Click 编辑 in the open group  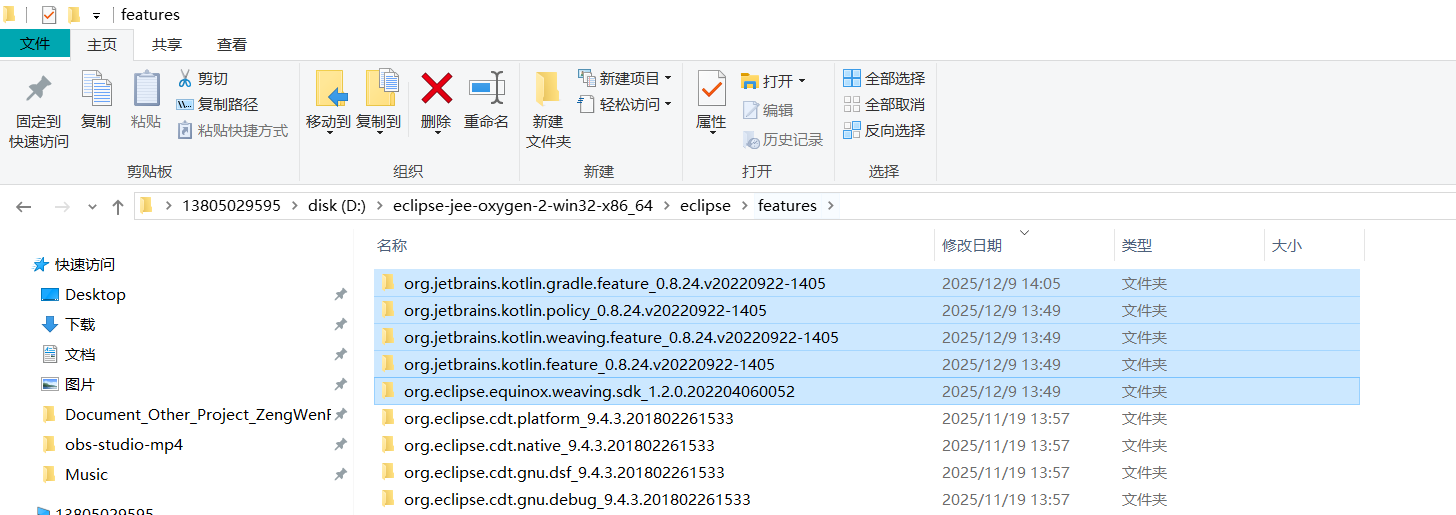point(768,110)
